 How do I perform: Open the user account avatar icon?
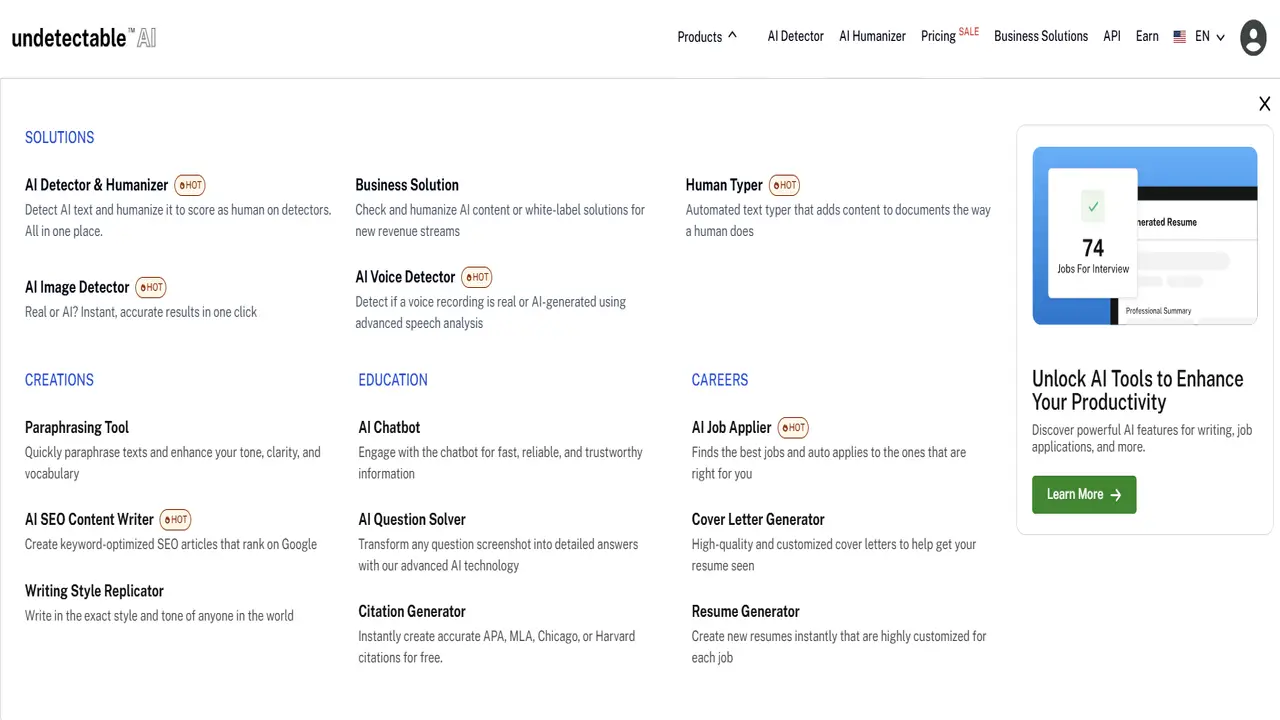click(1253, 37)
